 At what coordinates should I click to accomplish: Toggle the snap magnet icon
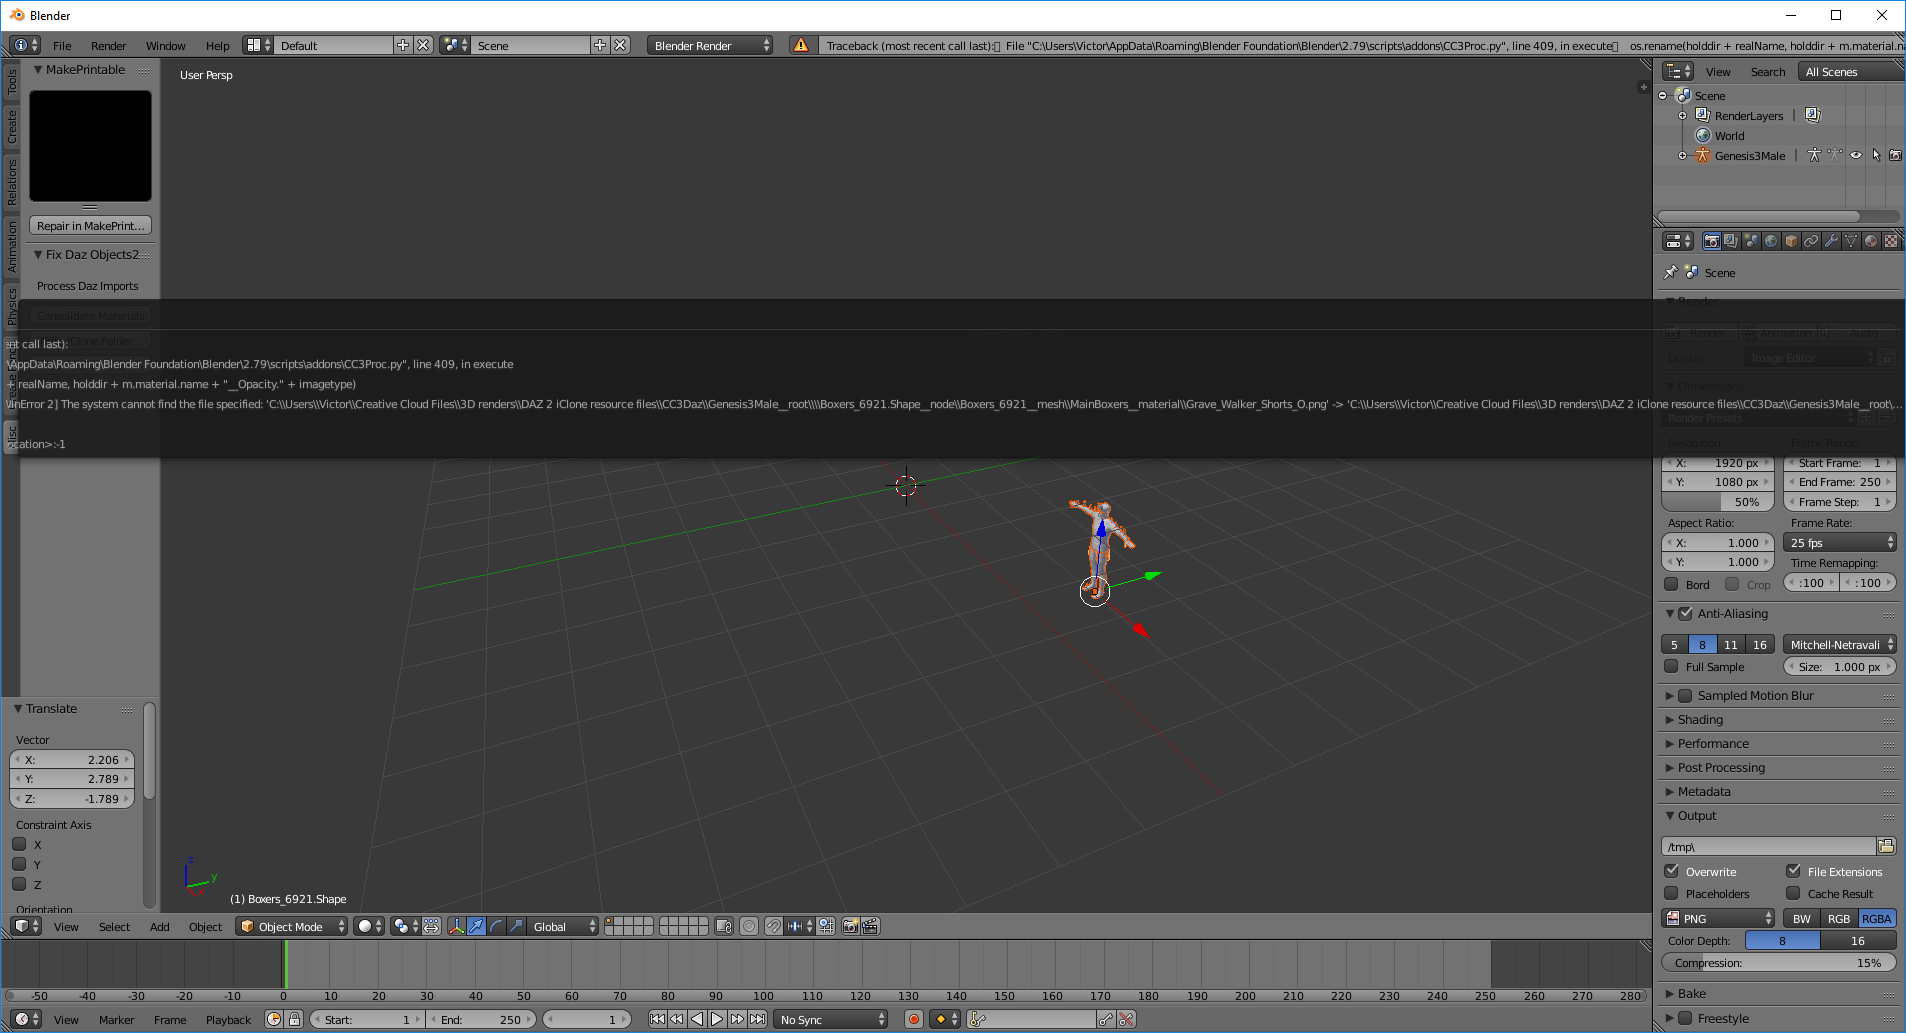[x=774, y=926]
